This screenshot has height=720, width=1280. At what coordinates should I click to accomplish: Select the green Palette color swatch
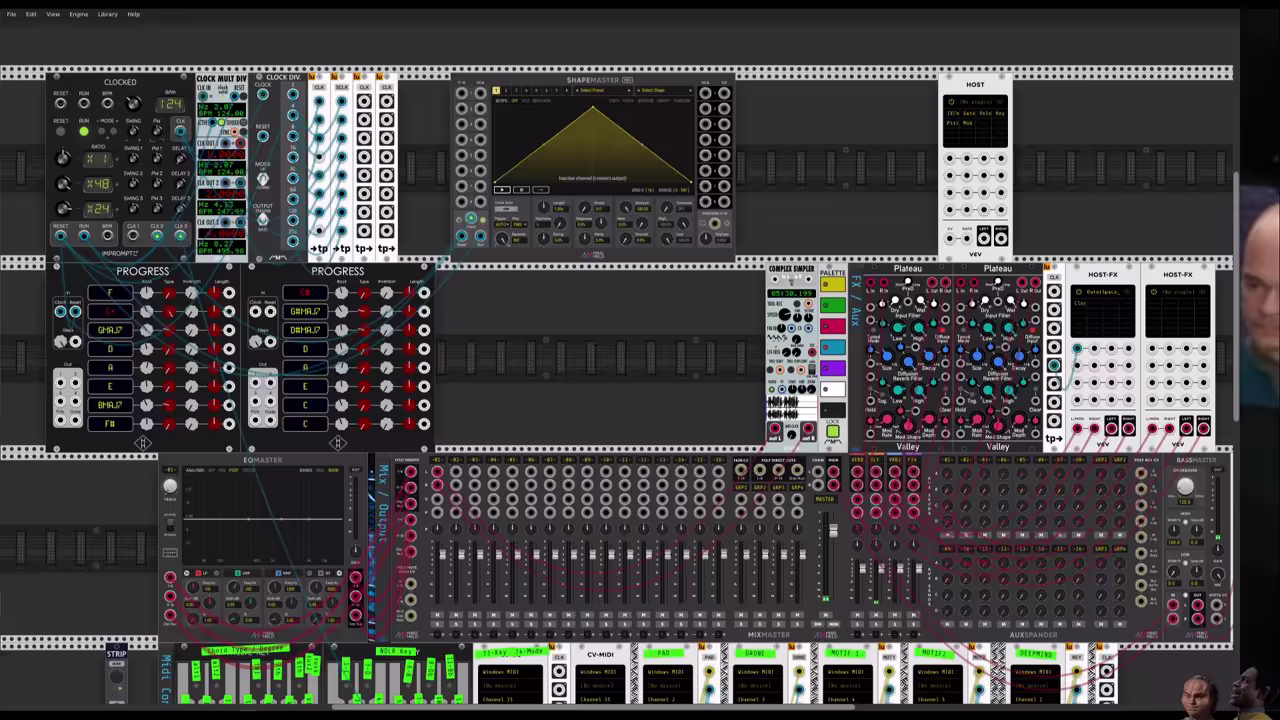coord(832,306)
